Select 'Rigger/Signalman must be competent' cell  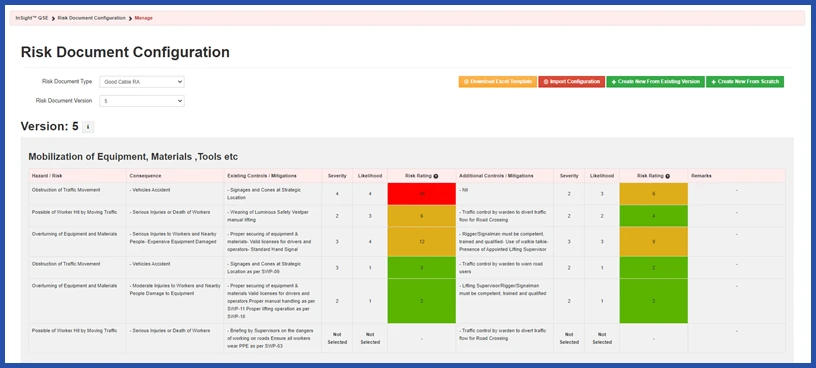click(505, 242)
